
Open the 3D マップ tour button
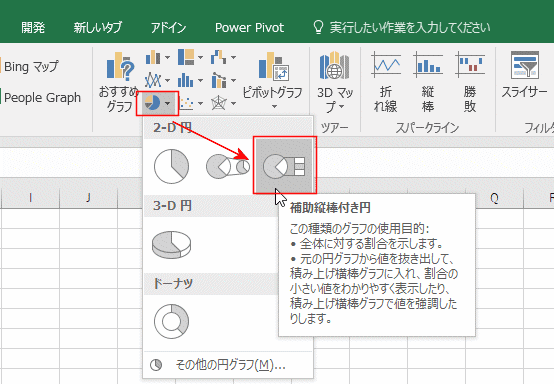point(335,82)
